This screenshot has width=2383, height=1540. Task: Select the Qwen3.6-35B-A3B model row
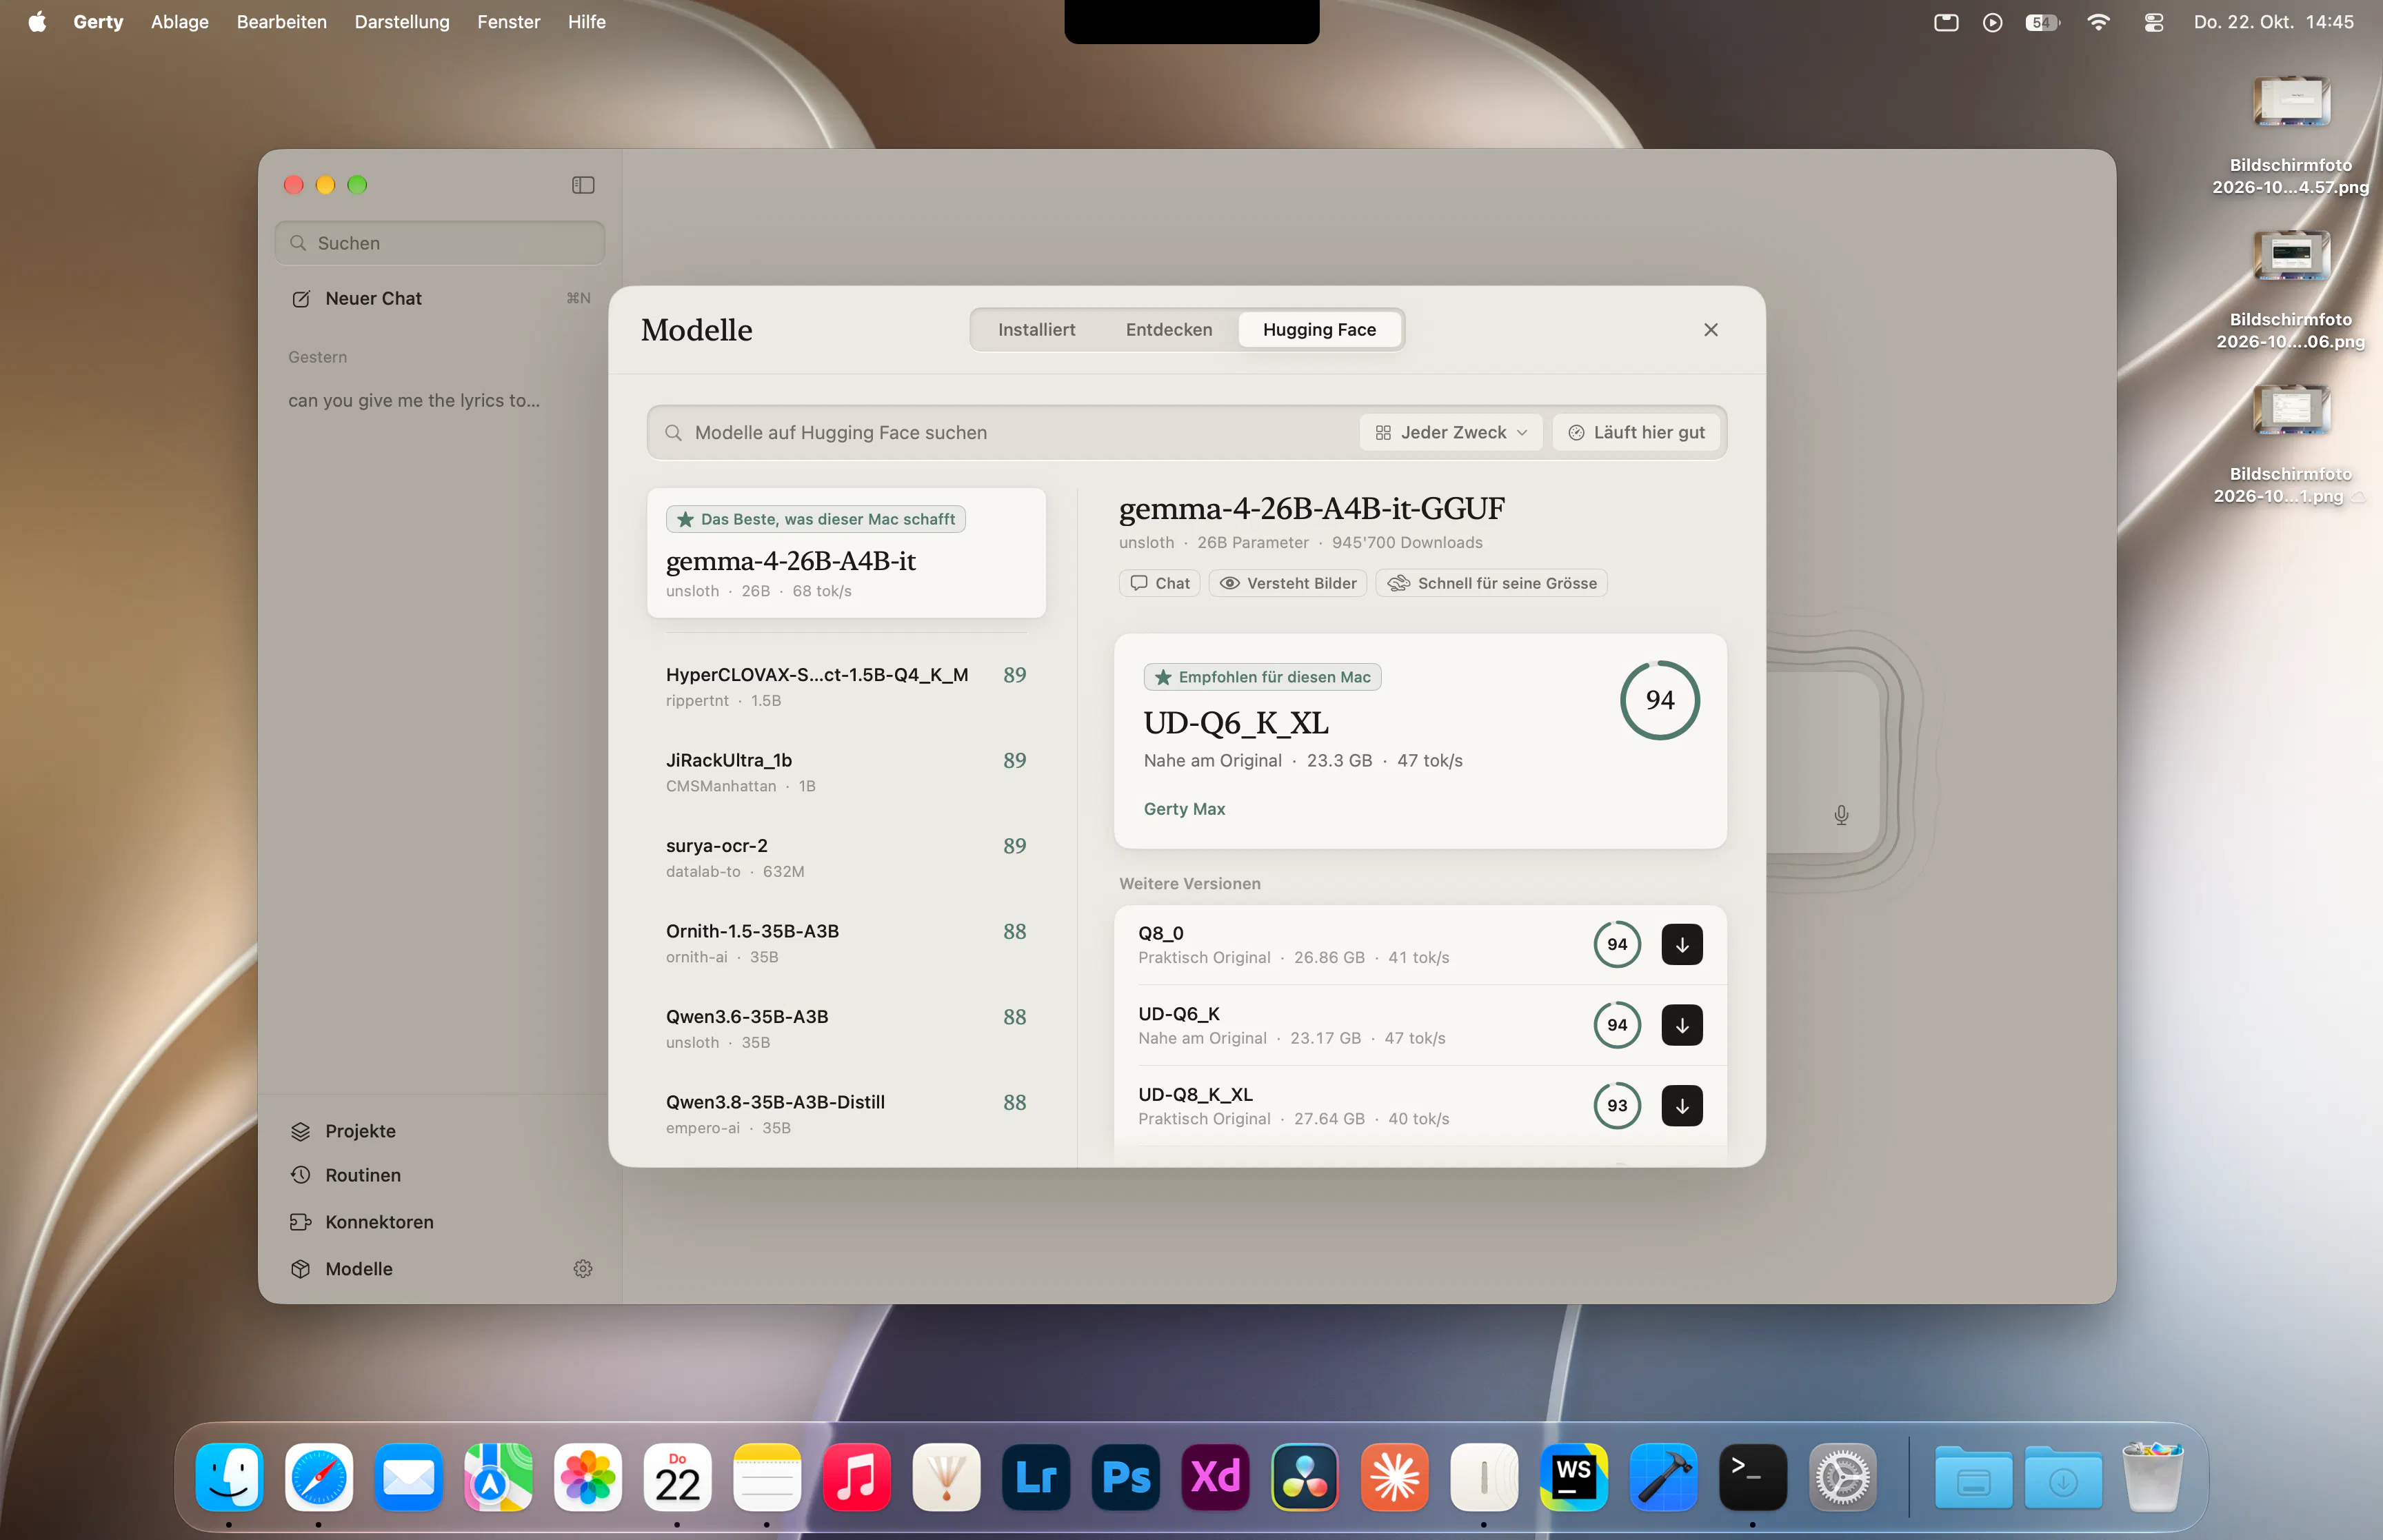846,1028
